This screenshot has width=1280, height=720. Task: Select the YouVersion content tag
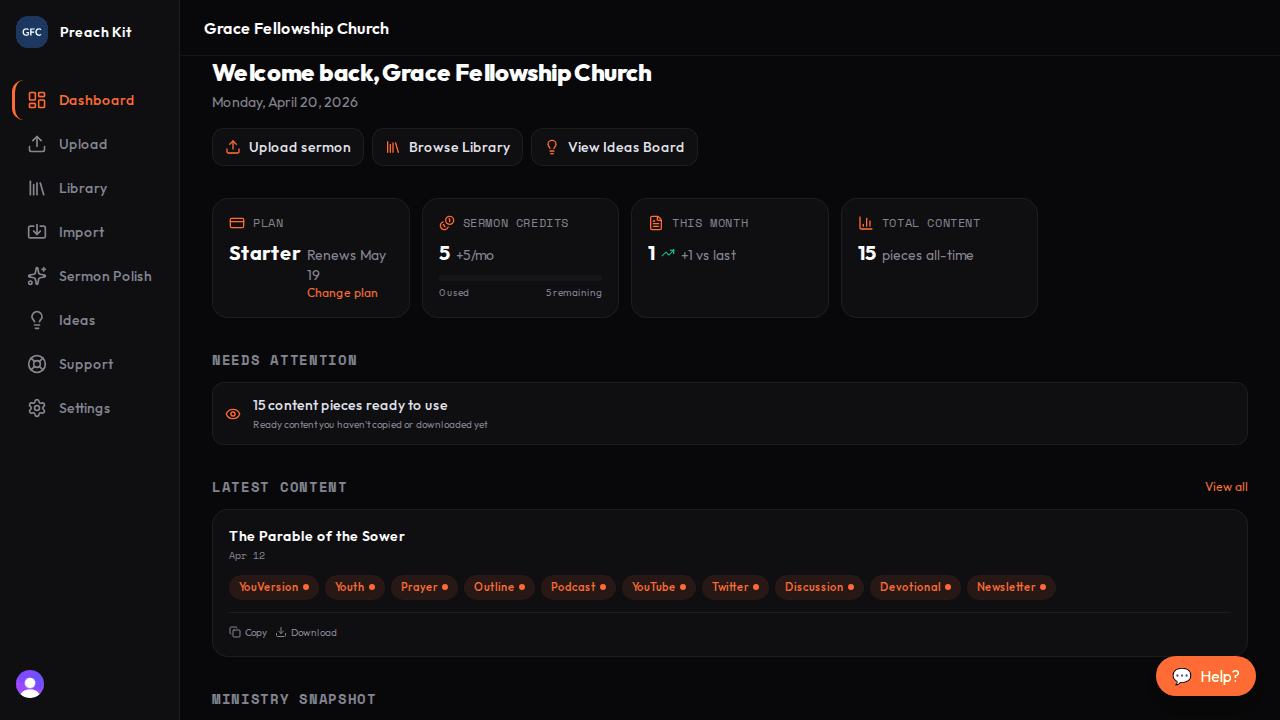click(x=273, y=587)
